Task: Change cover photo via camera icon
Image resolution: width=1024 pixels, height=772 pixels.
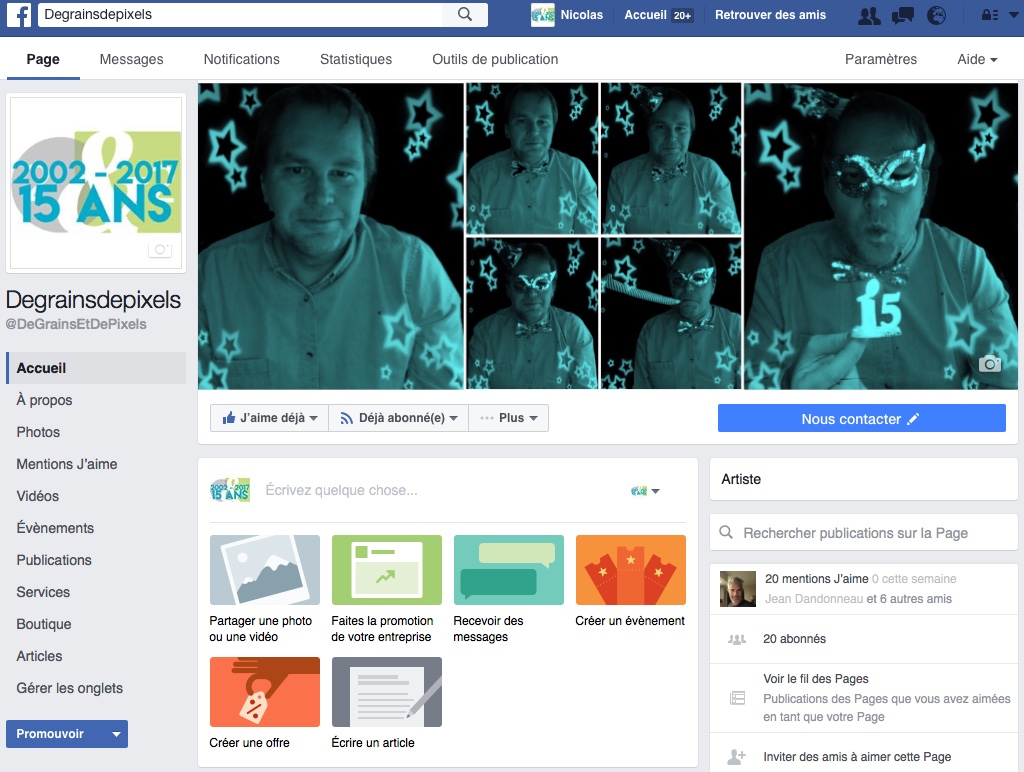Action: click(x=989, y=364)
